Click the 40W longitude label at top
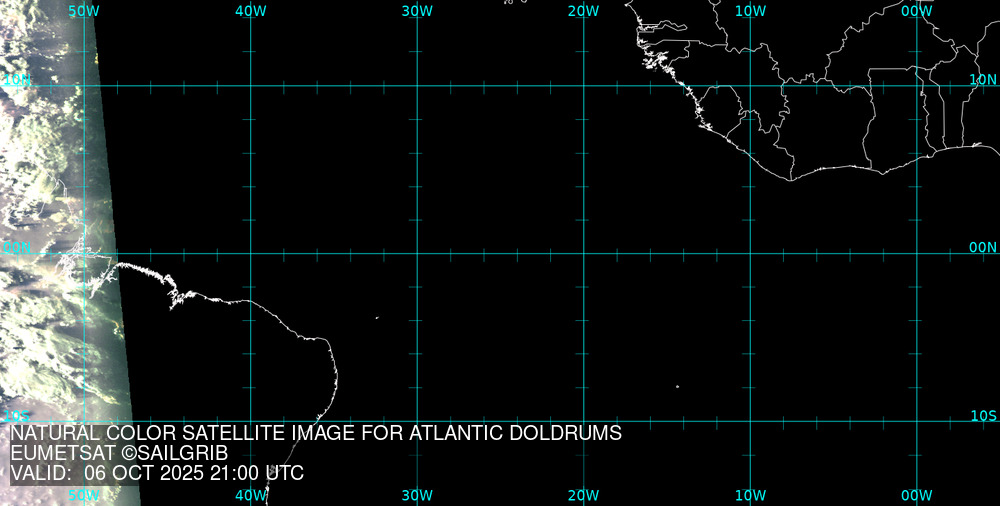 coord(250,10)
